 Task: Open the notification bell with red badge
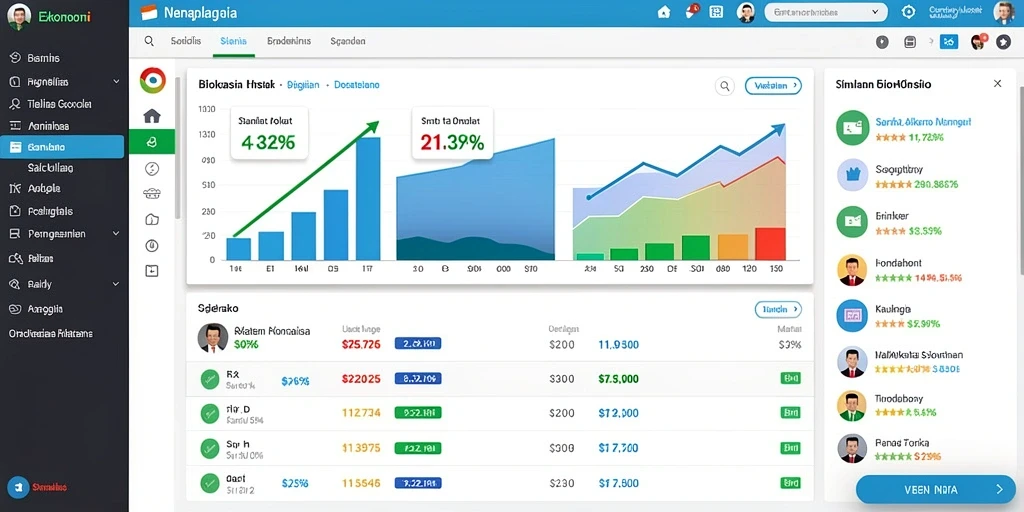click(x=692, y=11)
